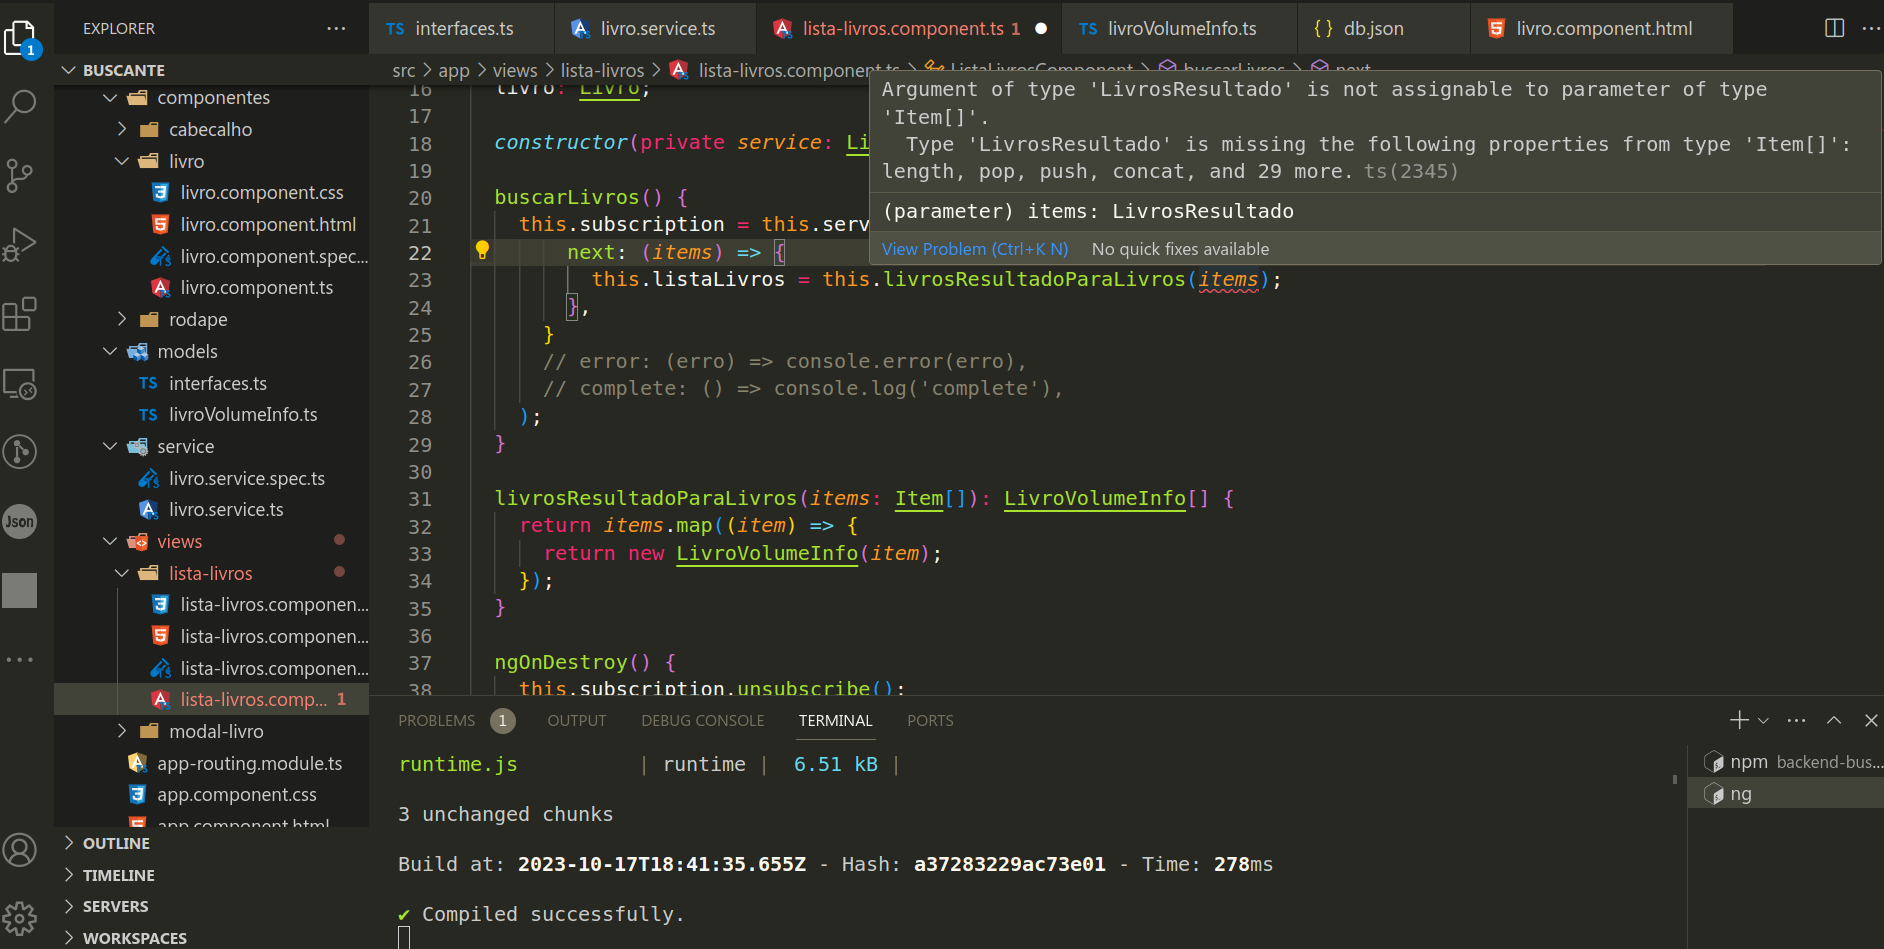The width and height of the screenshot is (1884, 949).
Task: Click LivroVolumeInfo type on line 31
Action: [x=1095, y=498]
